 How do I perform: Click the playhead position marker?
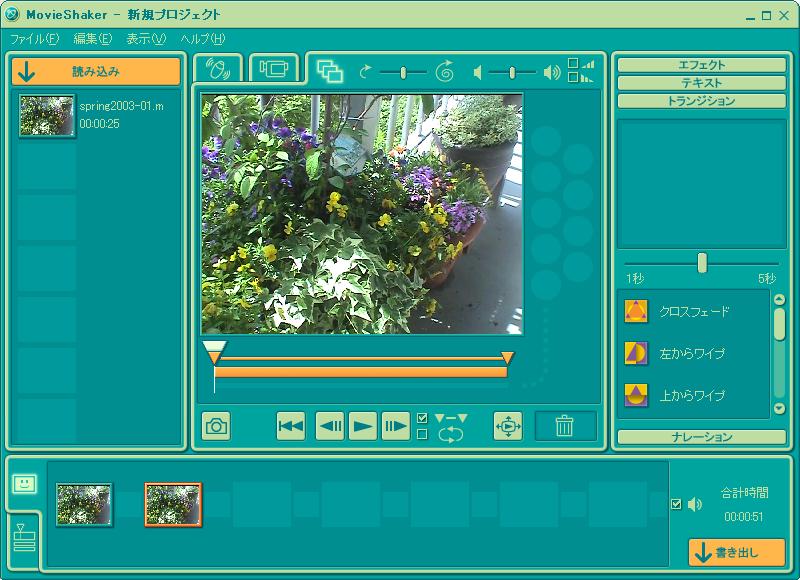tap(214, 347)
